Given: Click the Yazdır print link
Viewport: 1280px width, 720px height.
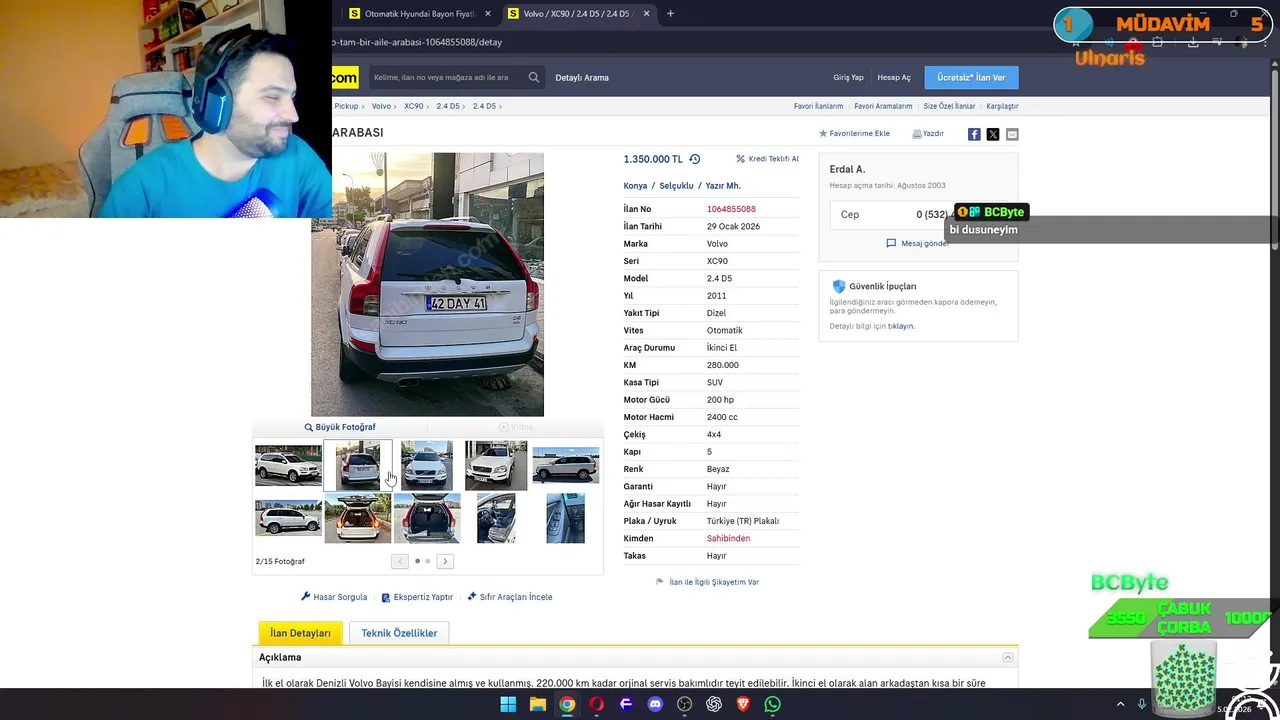Looking at the screenshot, I should tap(928, 133).
